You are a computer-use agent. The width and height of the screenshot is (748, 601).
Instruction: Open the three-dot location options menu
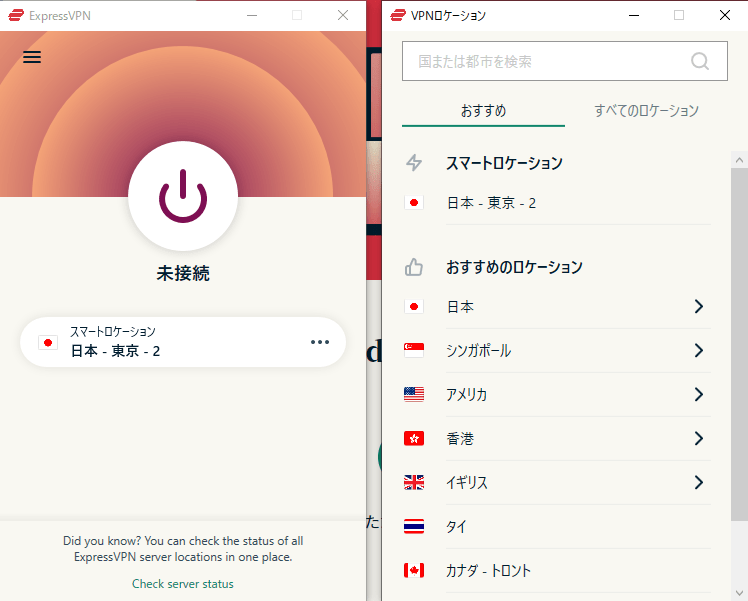[x=320, y=342]
